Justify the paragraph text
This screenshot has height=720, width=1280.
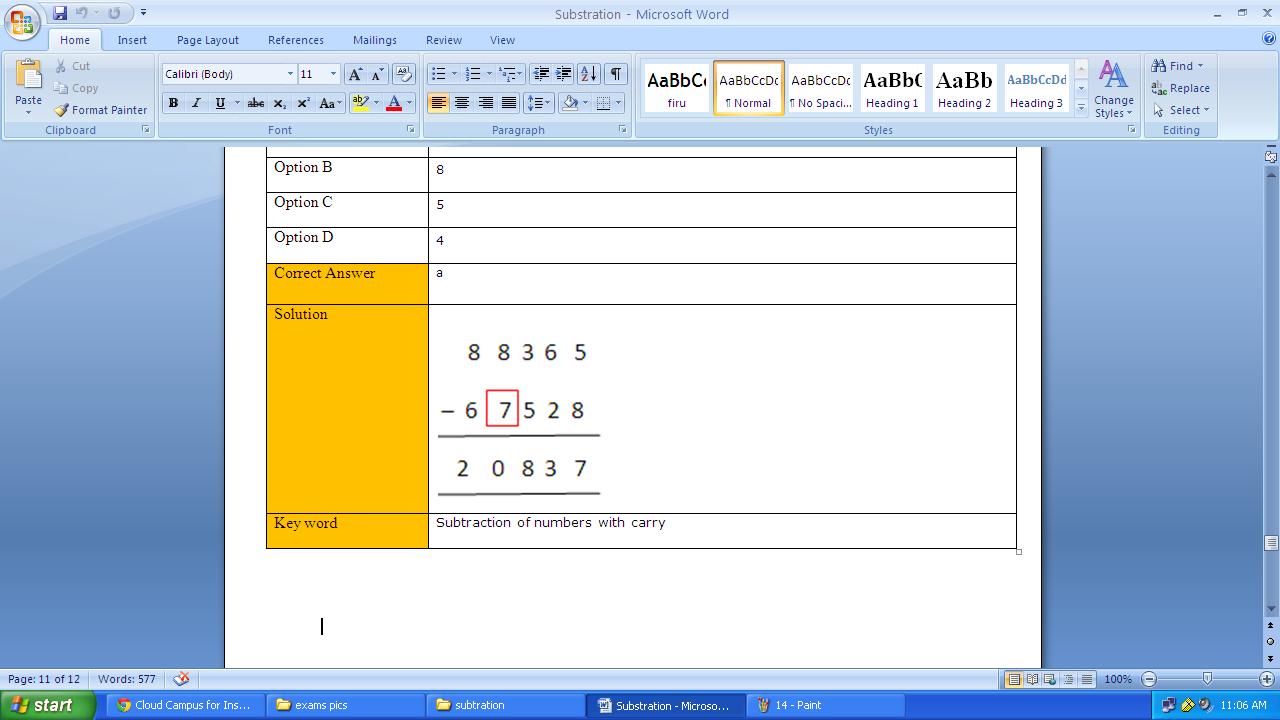pyautogui.click(x=509, y=103)
